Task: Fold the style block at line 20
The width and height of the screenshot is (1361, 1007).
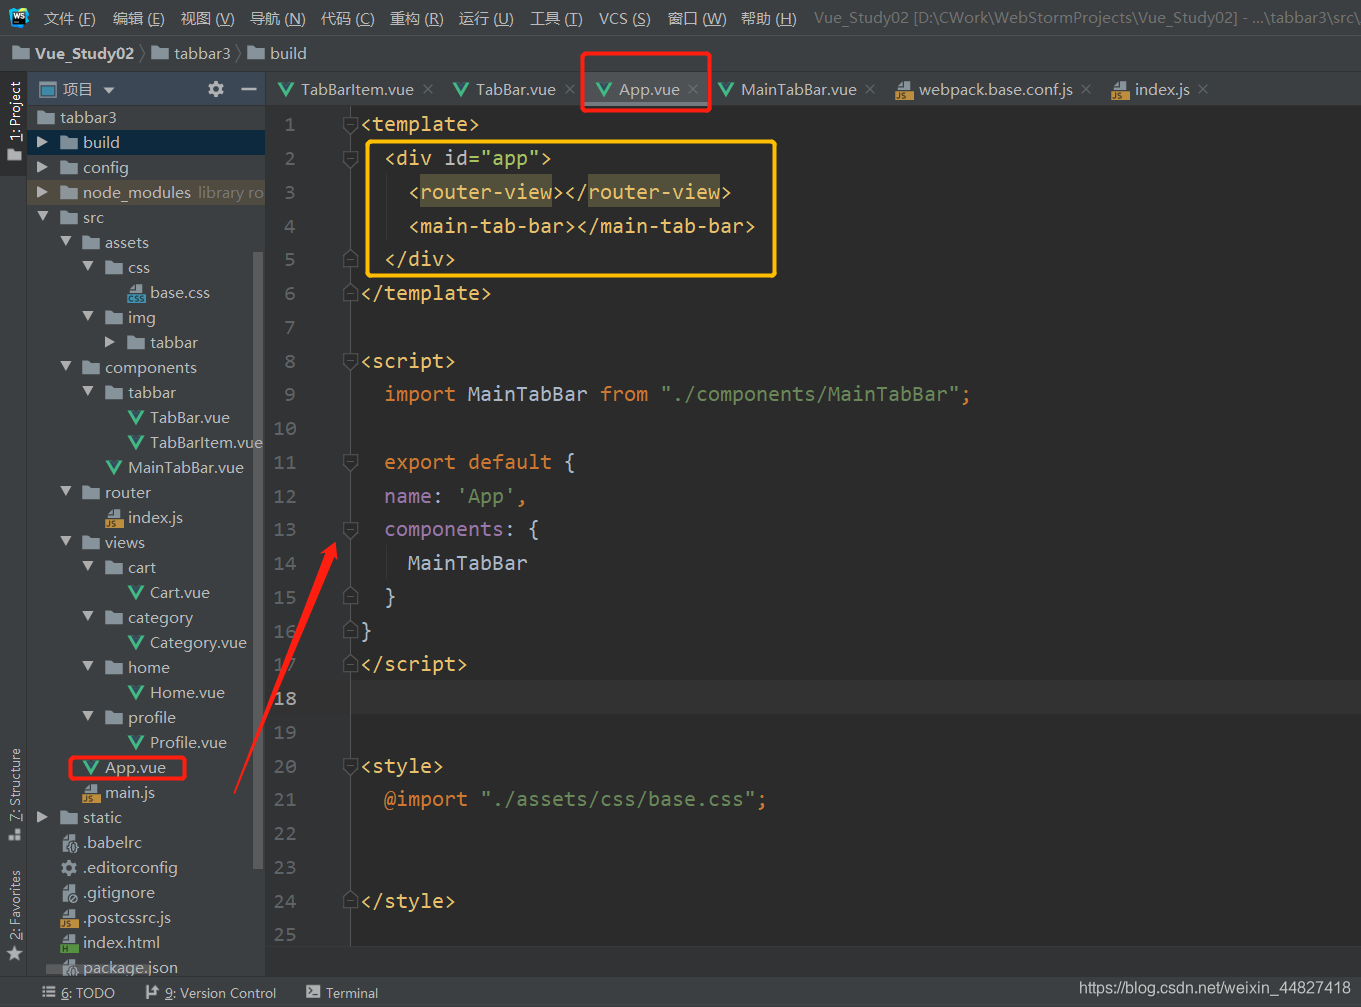Action: tap(350, 766)
